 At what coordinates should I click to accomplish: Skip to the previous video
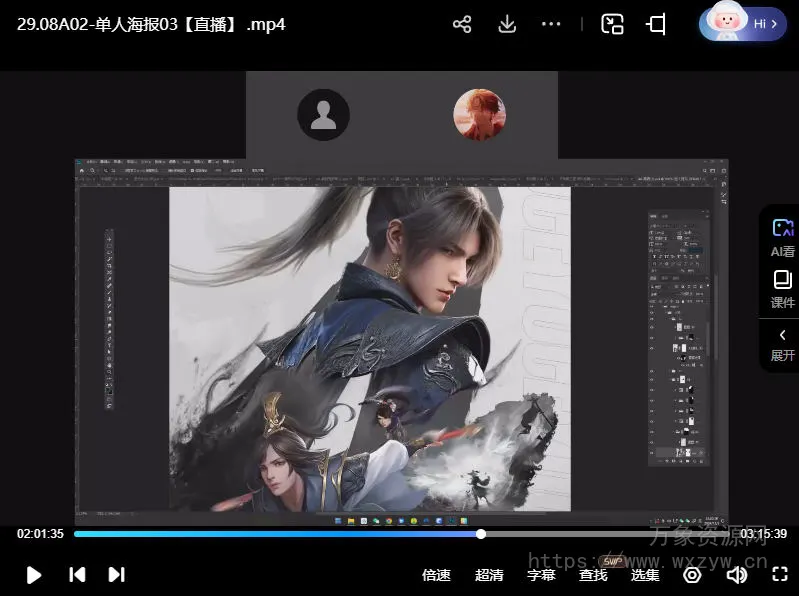[77, 574]
